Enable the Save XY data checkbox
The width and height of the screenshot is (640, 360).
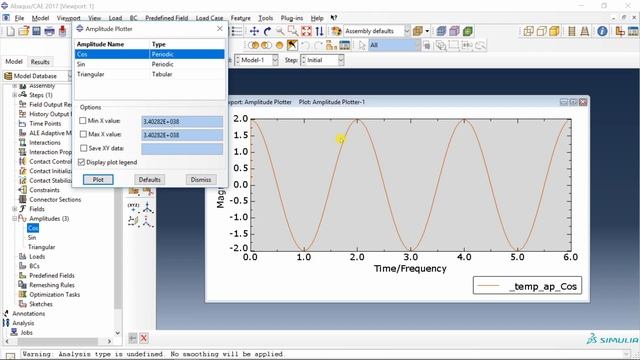coord(84,148)
